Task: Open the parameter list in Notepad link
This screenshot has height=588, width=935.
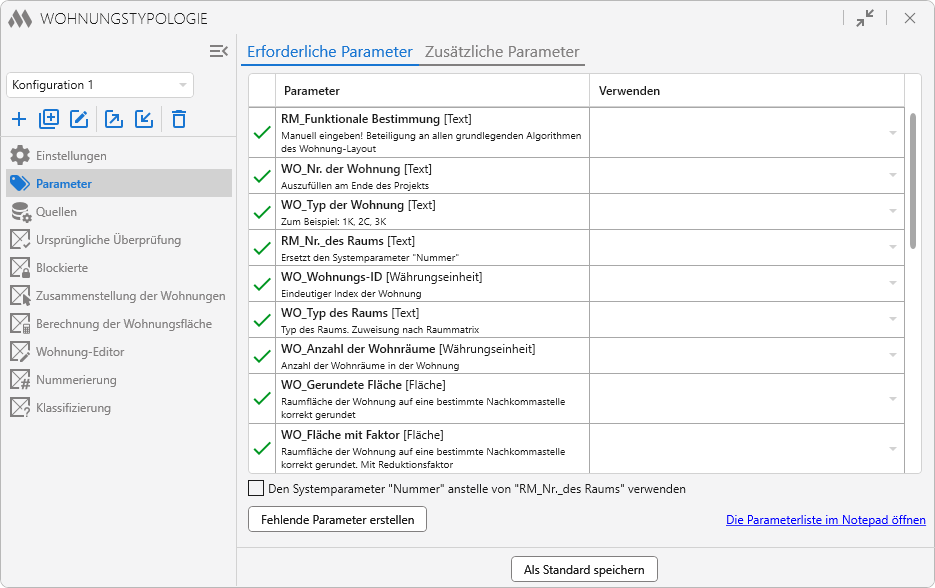Action: (825, 520)
